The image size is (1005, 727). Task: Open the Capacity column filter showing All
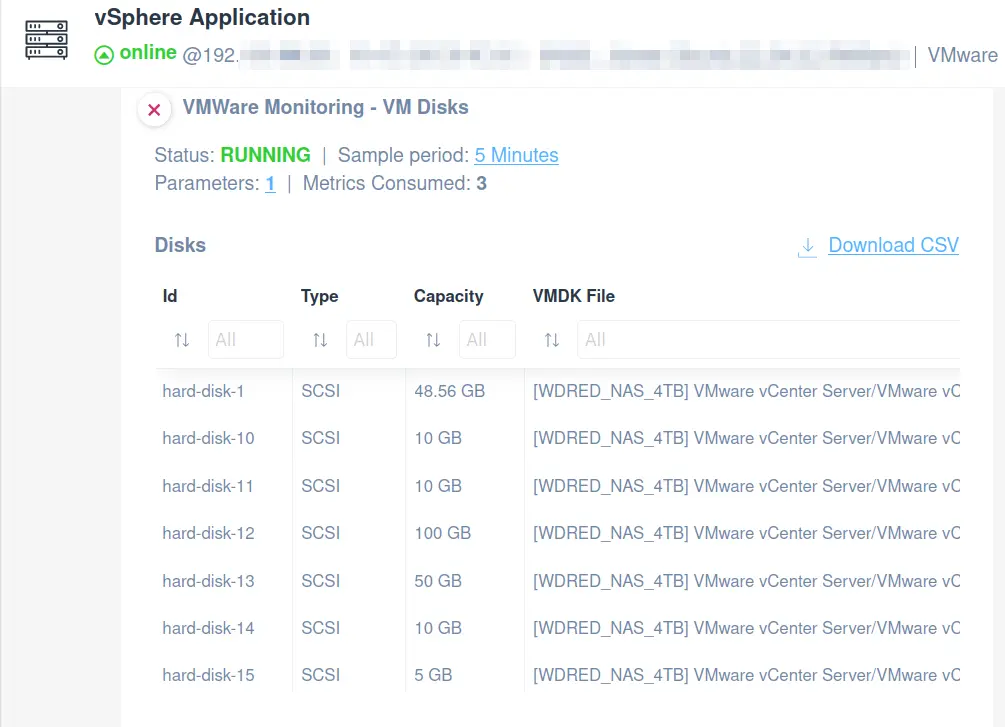coord(487,339)
